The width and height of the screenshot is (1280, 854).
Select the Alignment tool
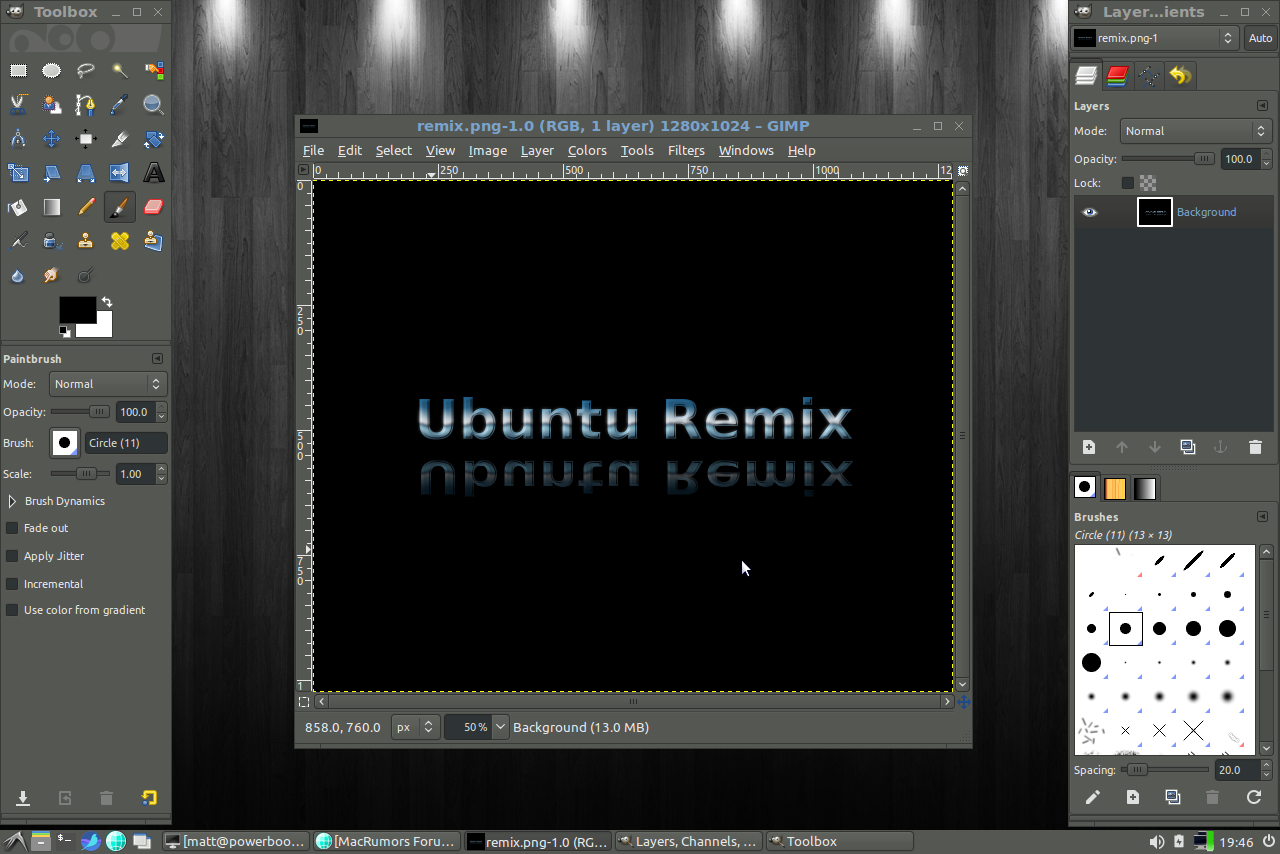click(86, 139)
